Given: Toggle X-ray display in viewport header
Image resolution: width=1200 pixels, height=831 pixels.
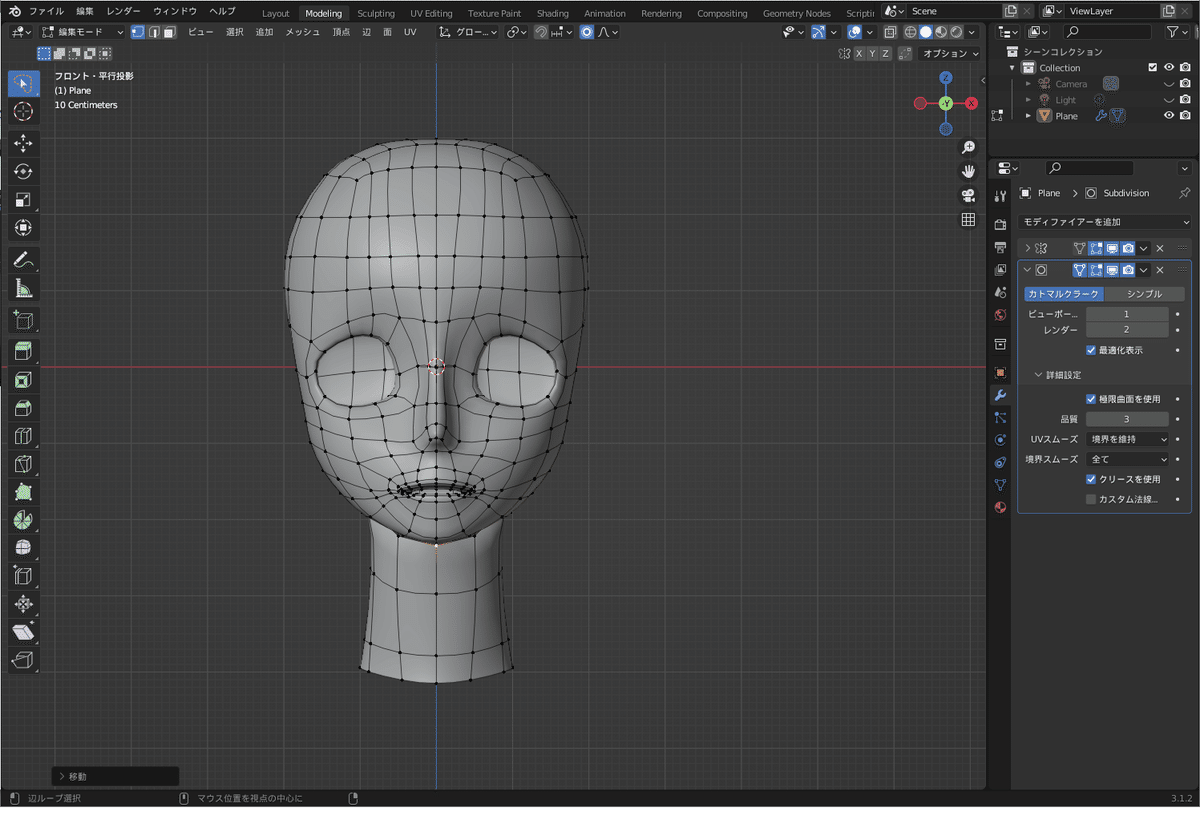Looking at the screenshot, I should pyautogui.click(x=890, y=32).
